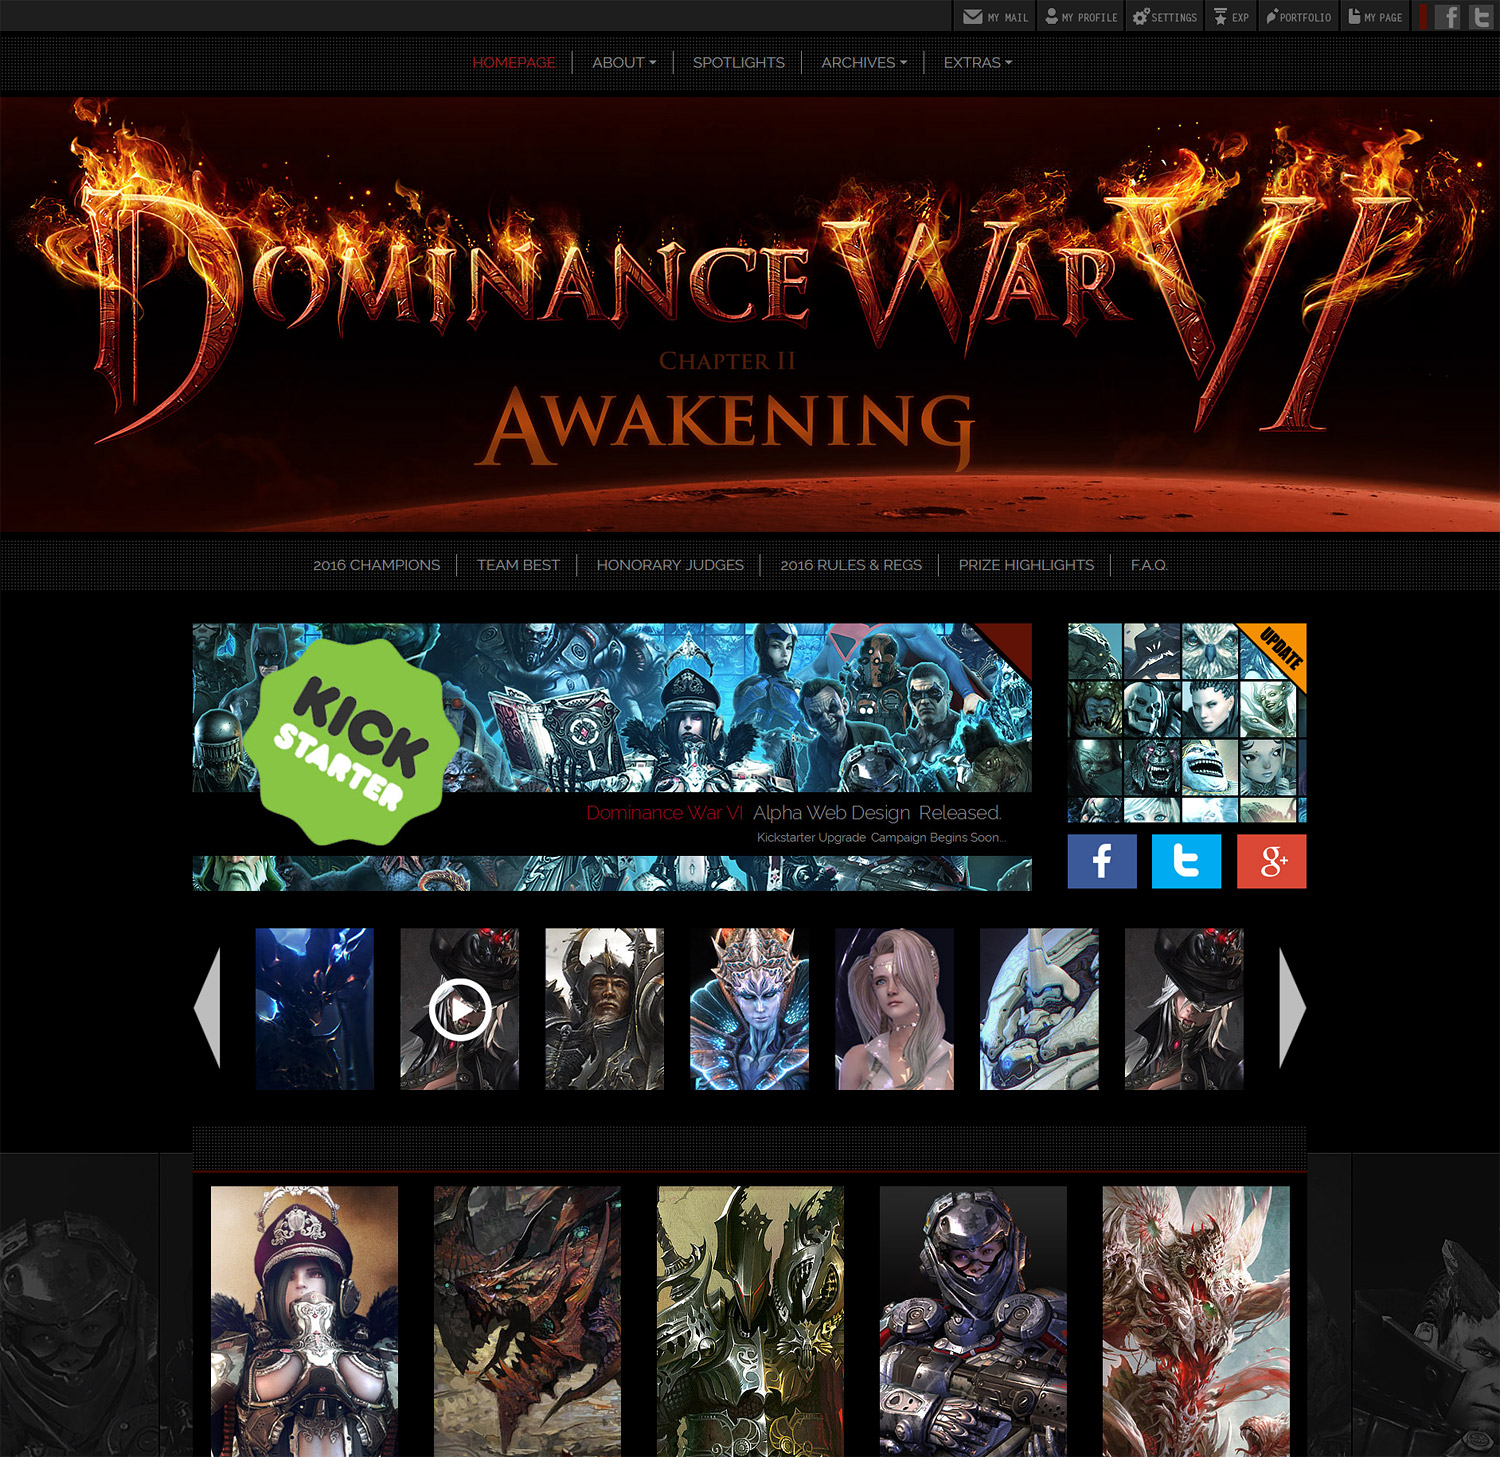Open Honorary Judges link
This screenshot has width=1500, height=1457.
point(670,565)
